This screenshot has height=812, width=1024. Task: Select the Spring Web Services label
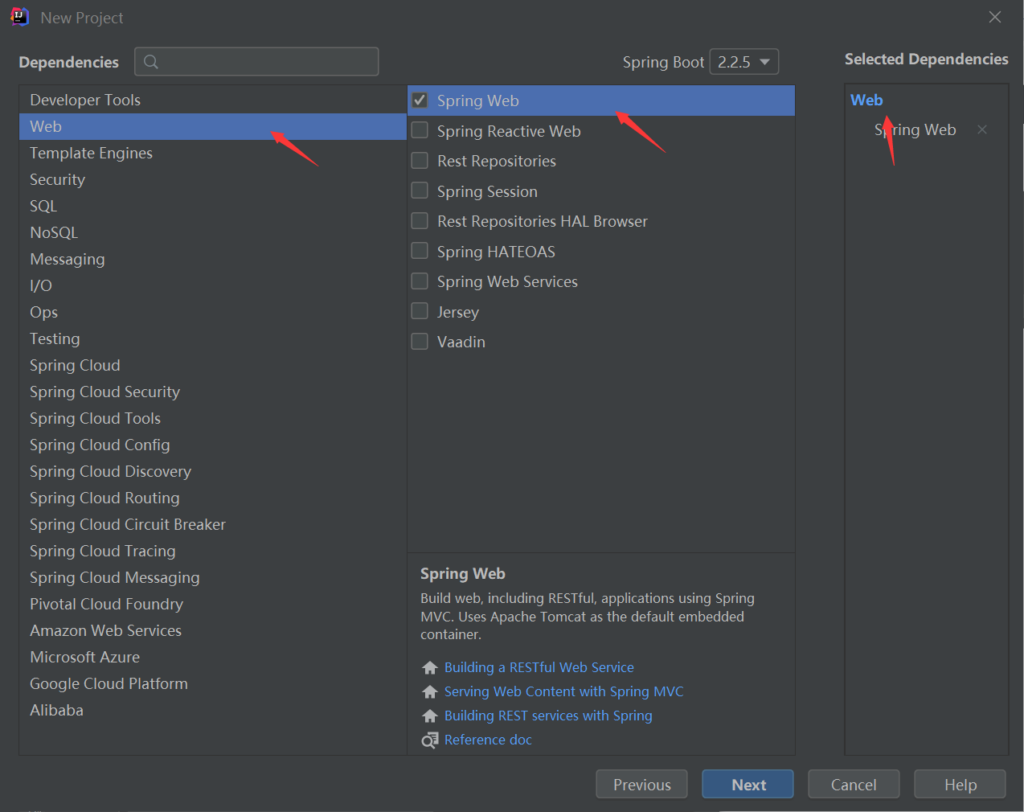coord(507,282)
